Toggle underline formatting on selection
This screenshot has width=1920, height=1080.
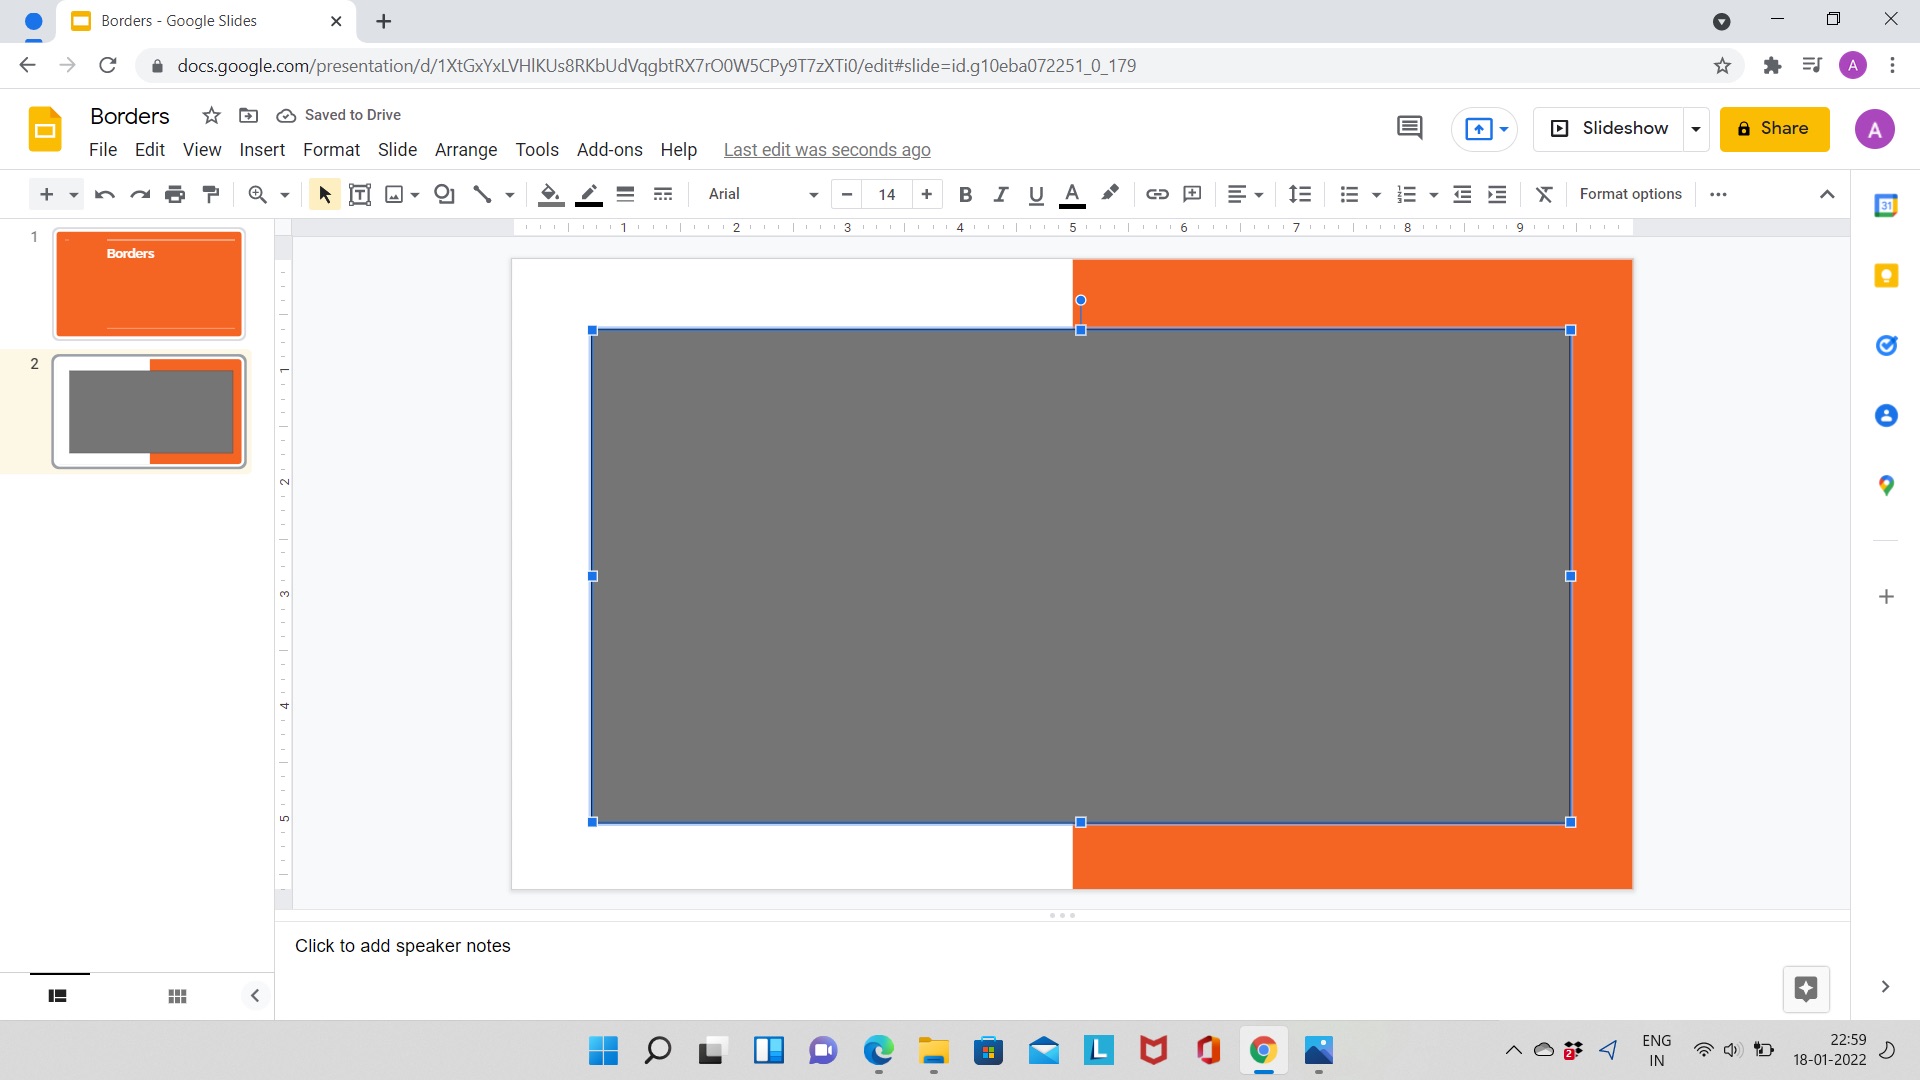click(x=1035, y=194)
